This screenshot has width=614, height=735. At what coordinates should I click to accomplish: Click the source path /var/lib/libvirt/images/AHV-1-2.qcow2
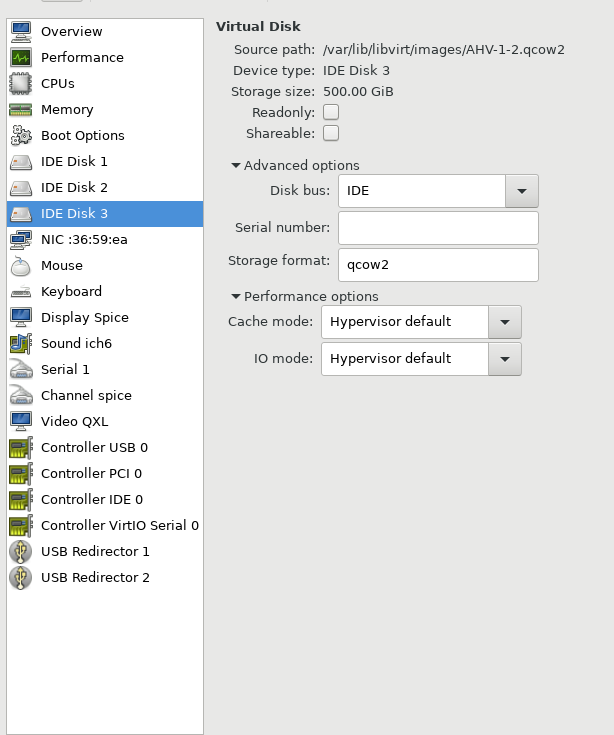tap(443, 50)
